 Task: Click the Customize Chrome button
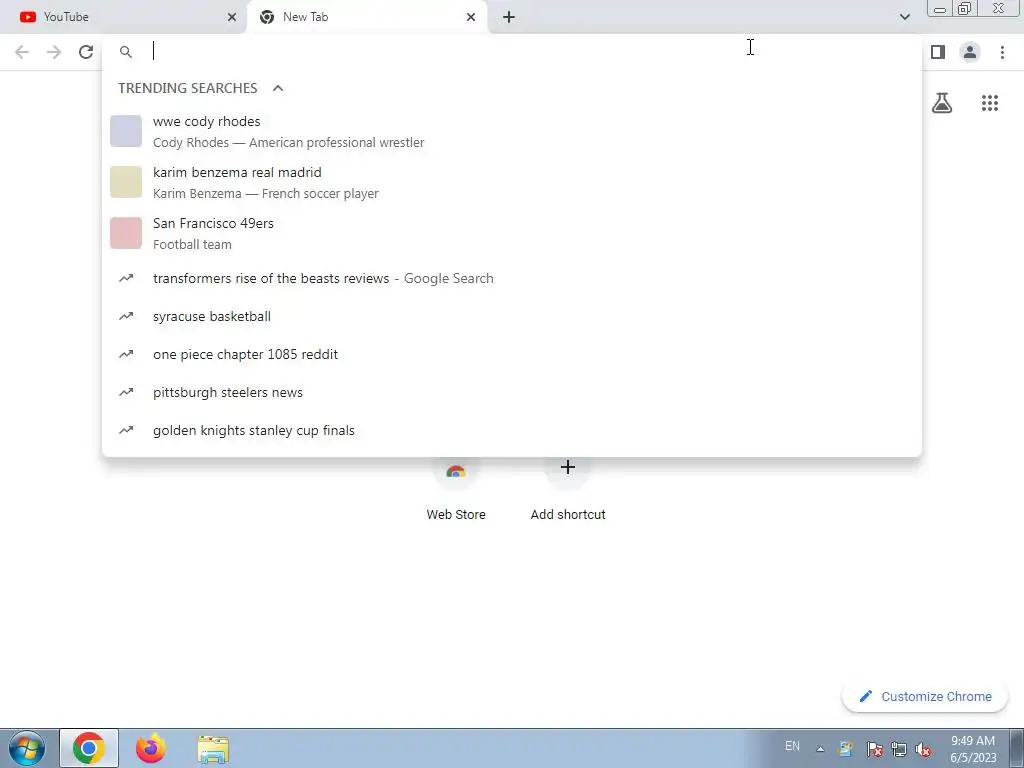[925, 696]
